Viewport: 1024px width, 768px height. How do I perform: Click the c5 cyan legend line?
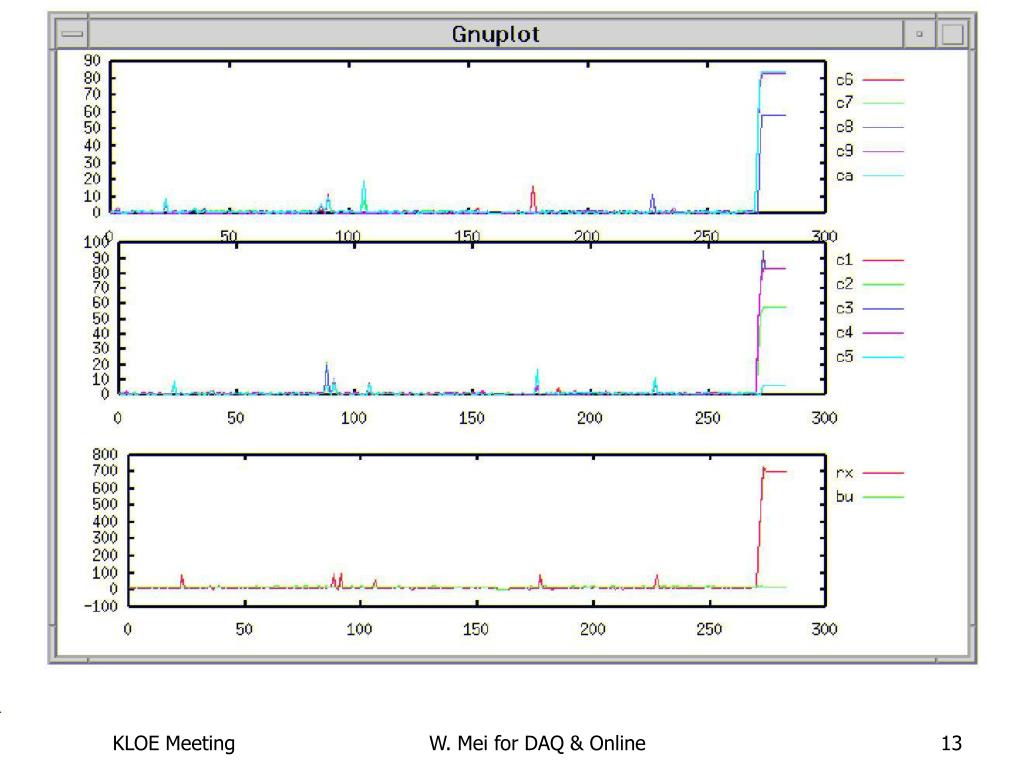tap(883, 357)
